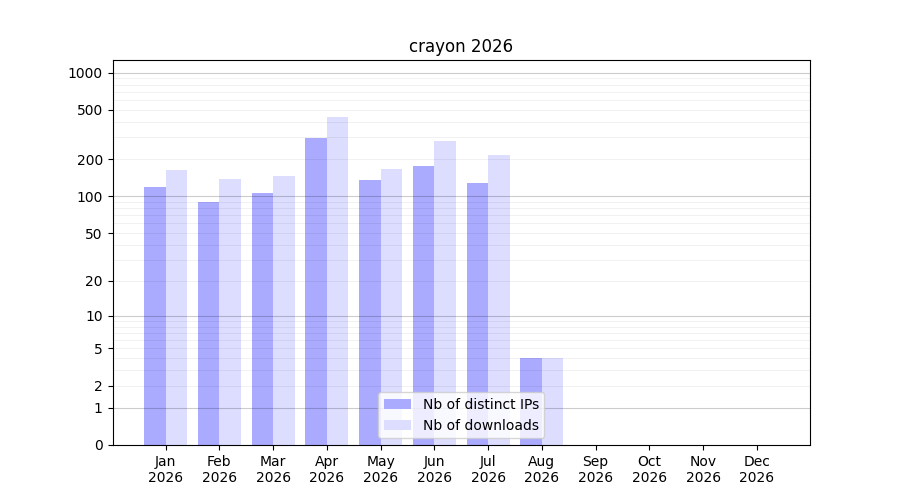
Task: Click the chart title crayon 2026
Action: [460, 46]
